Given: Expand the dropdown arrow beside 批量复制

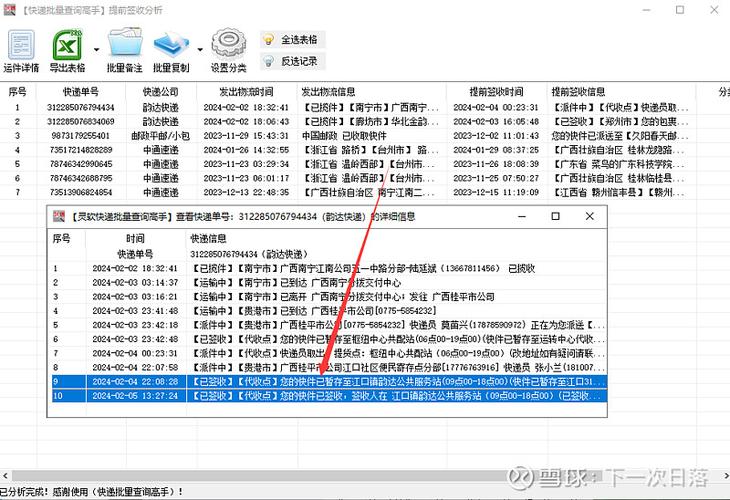Looking at the screenshot, I should (x=200, y=49).
